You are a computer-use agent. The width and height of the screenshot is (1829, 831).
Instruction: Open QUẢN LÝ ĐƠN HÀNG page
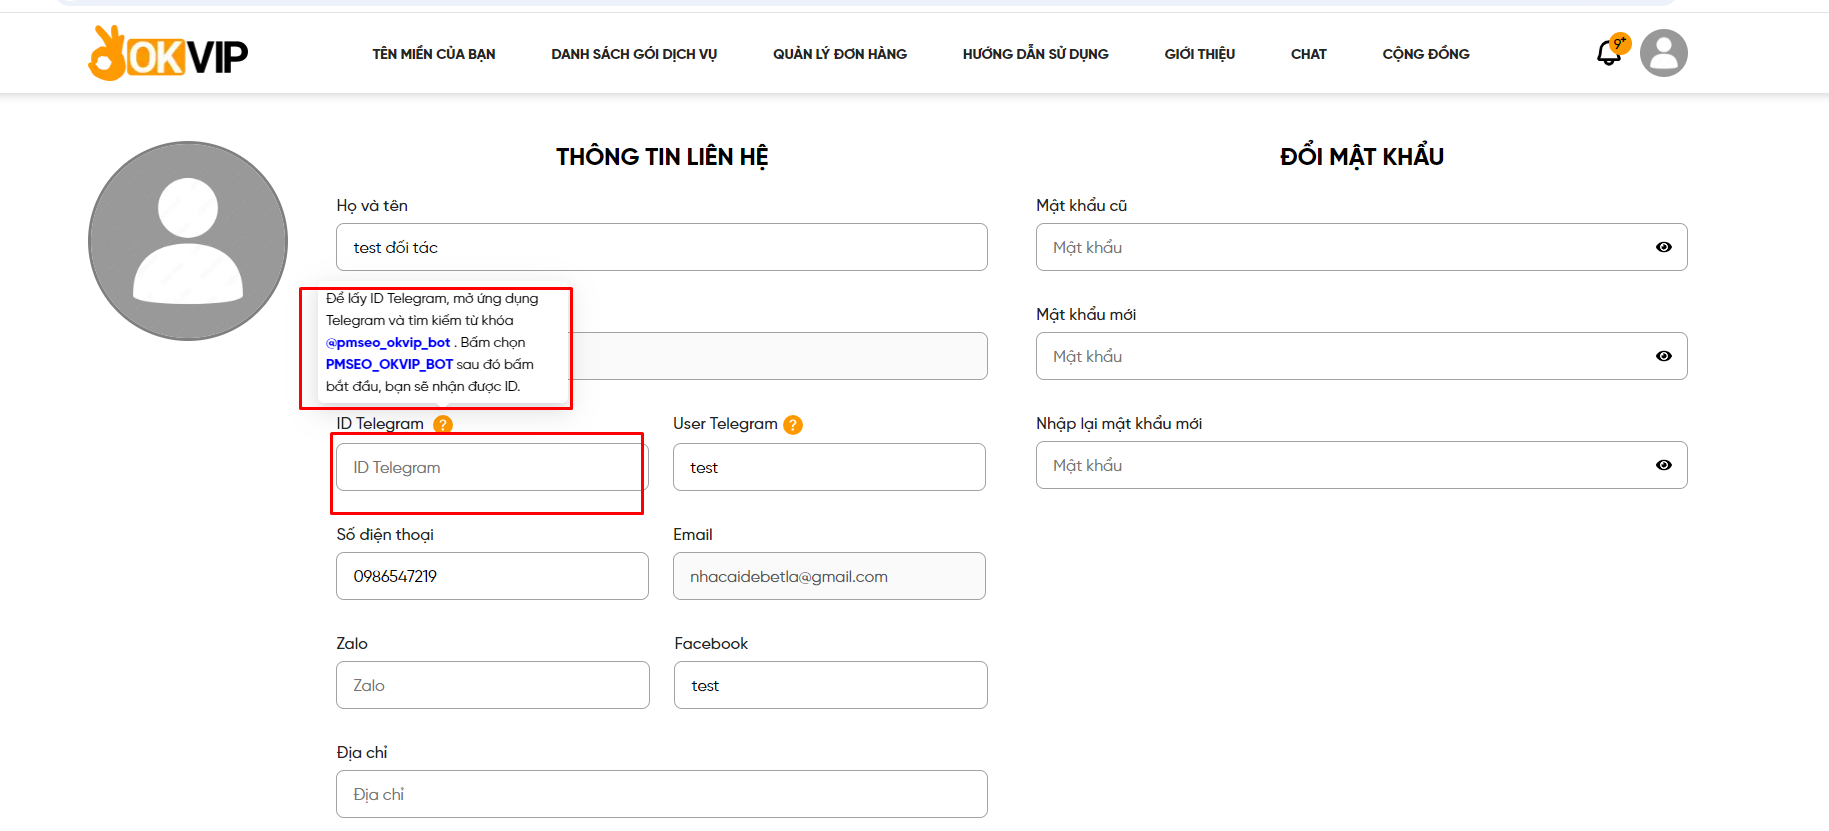(x=839, y=54)
